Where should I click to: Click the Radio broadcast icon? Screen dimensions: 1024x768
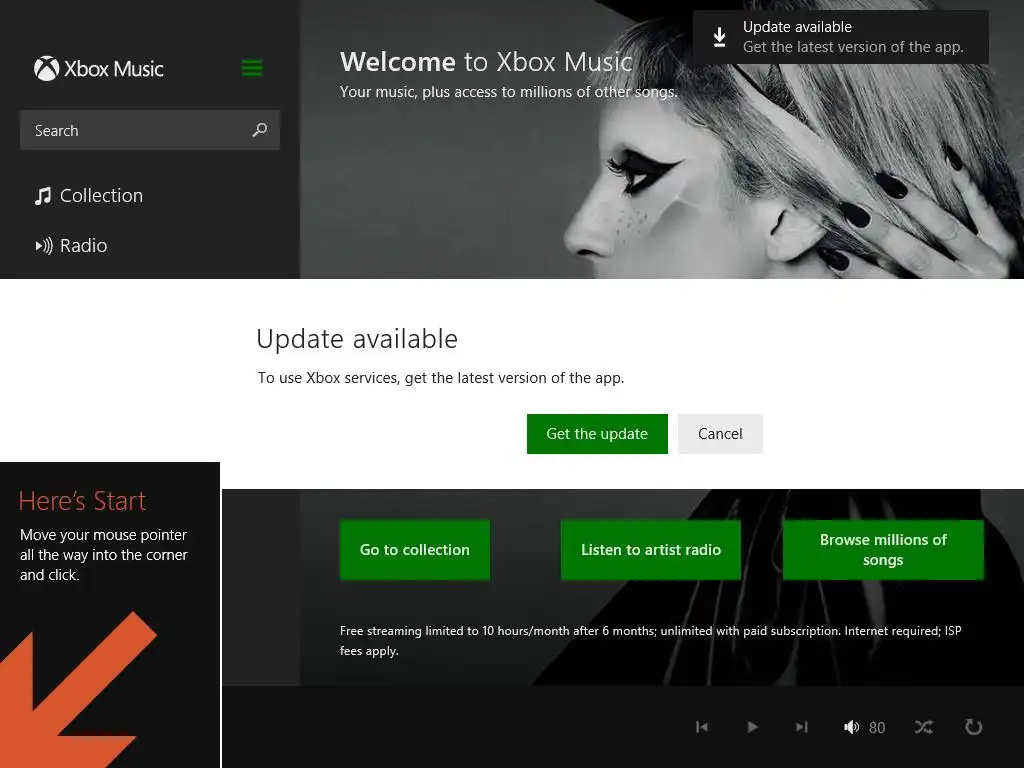click(44, 246)
